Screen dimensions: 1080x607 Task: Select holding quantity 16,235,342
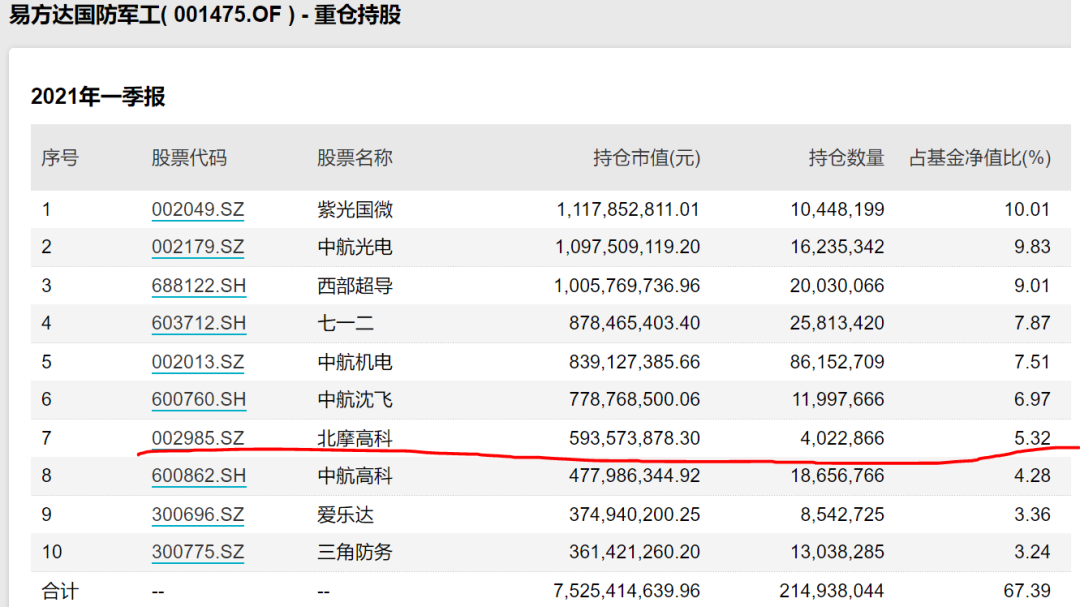point(838,247)
